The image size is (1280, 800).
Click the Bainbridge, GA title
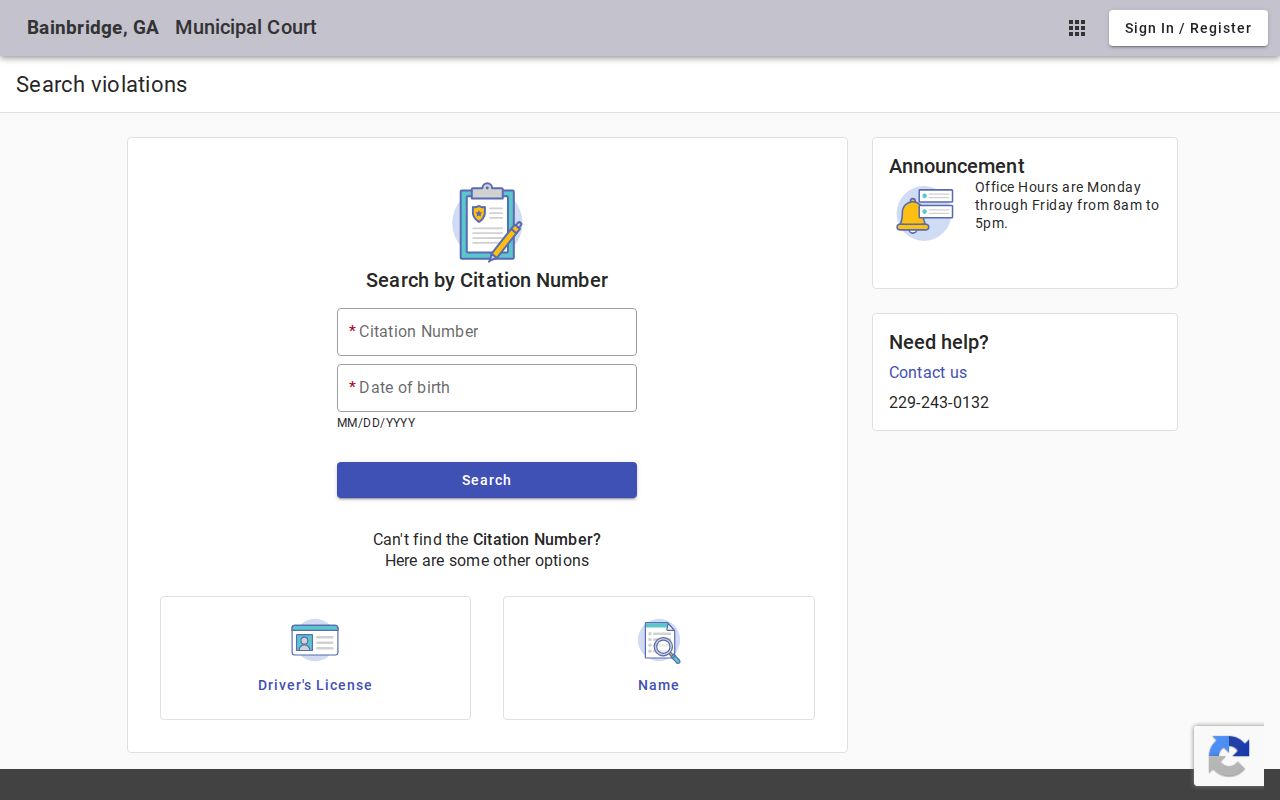(x=93, y=28)
